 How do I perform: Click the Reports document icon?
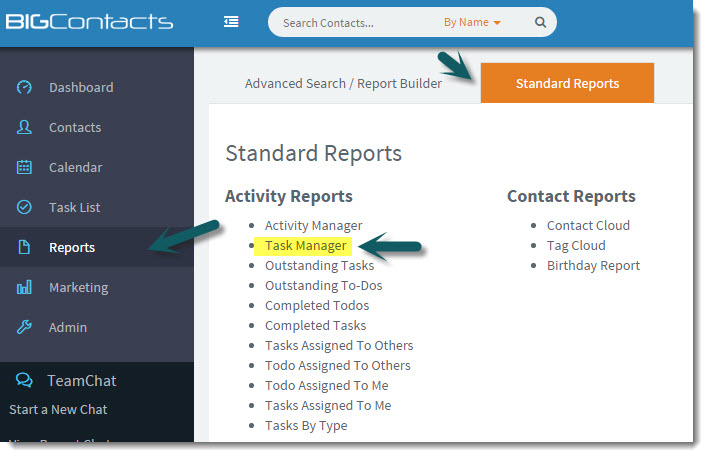pyautogui.click(x=24, y=247)
